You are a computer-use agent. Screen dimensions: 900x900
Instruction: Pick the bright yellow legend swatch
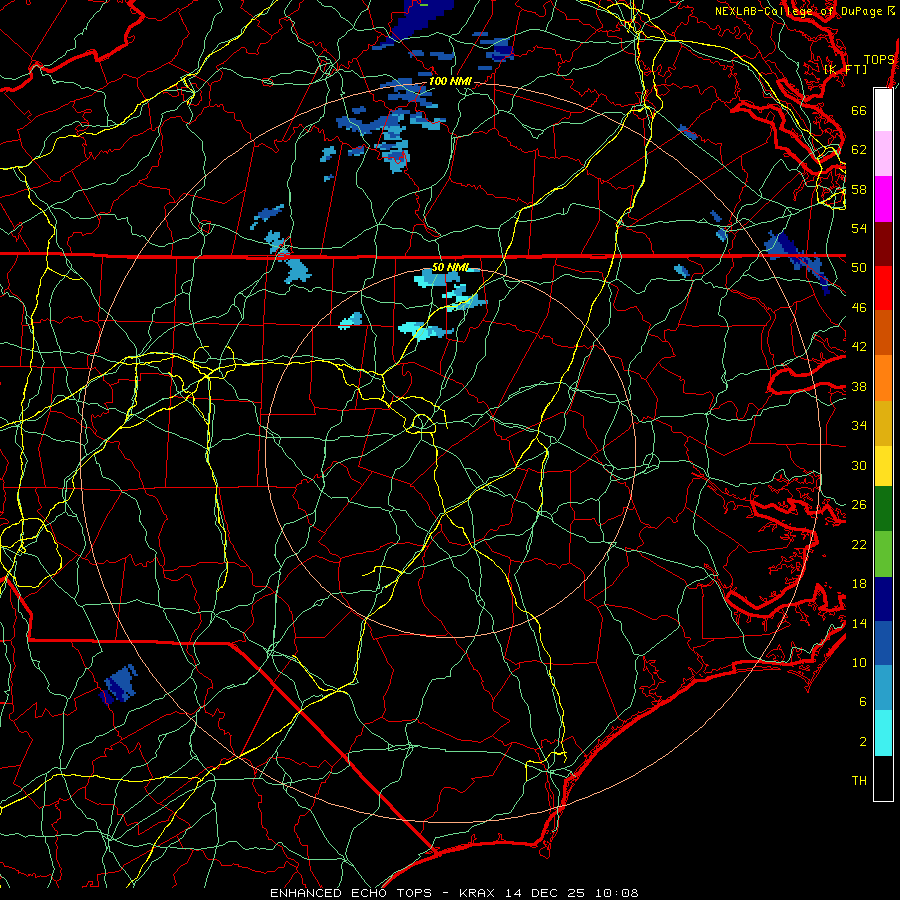point(883,465)
